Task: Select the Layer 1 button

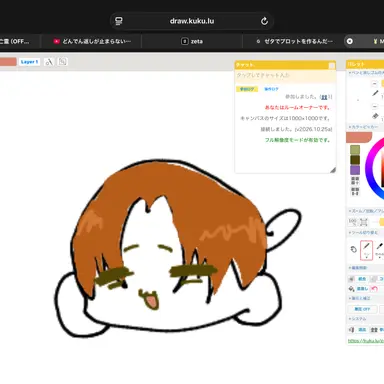Action: [x=29, y=62]
